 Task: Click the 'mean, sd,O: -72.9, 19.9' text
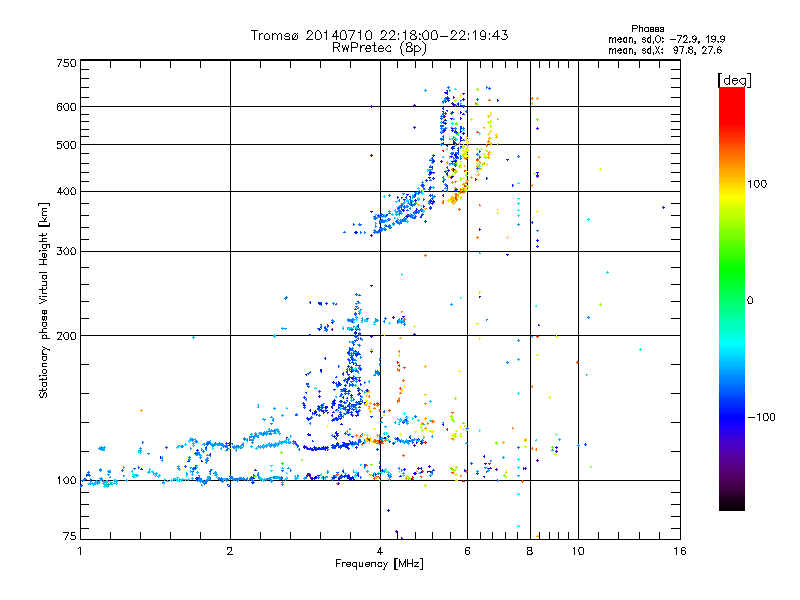click(667, 39)
